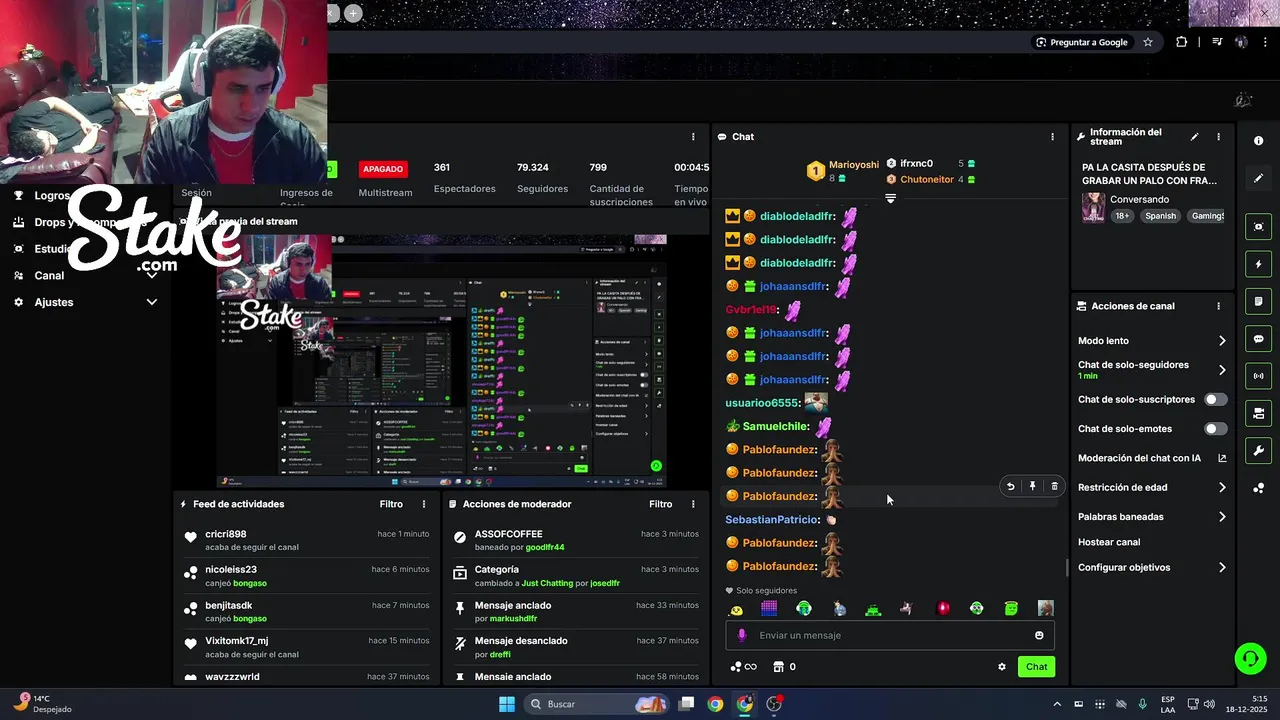The width and height of the screenshot is (1280, 720).
Task: Toggle the document notes icon in right sidebar
Action: point(1258,302)
